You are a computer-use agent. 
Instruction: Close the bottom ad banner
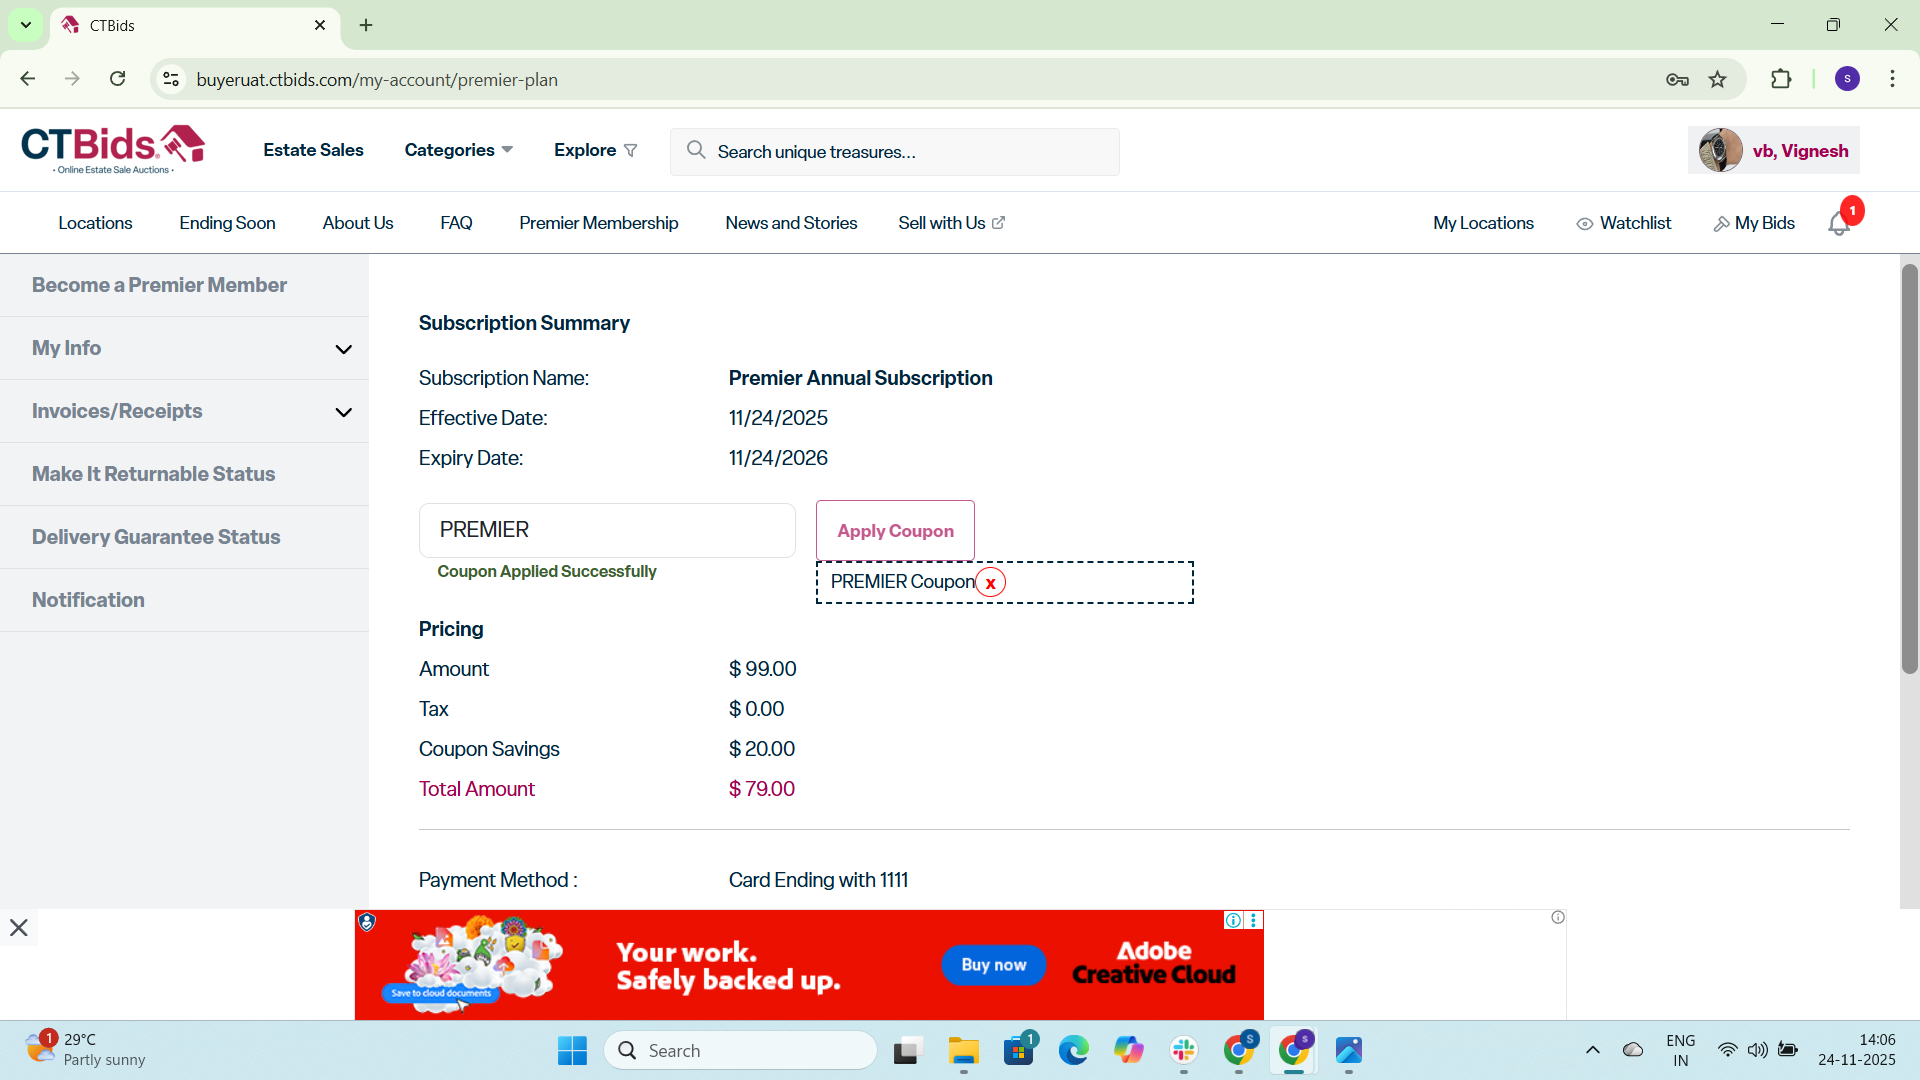pyautogui.click(x=19, y=928)
